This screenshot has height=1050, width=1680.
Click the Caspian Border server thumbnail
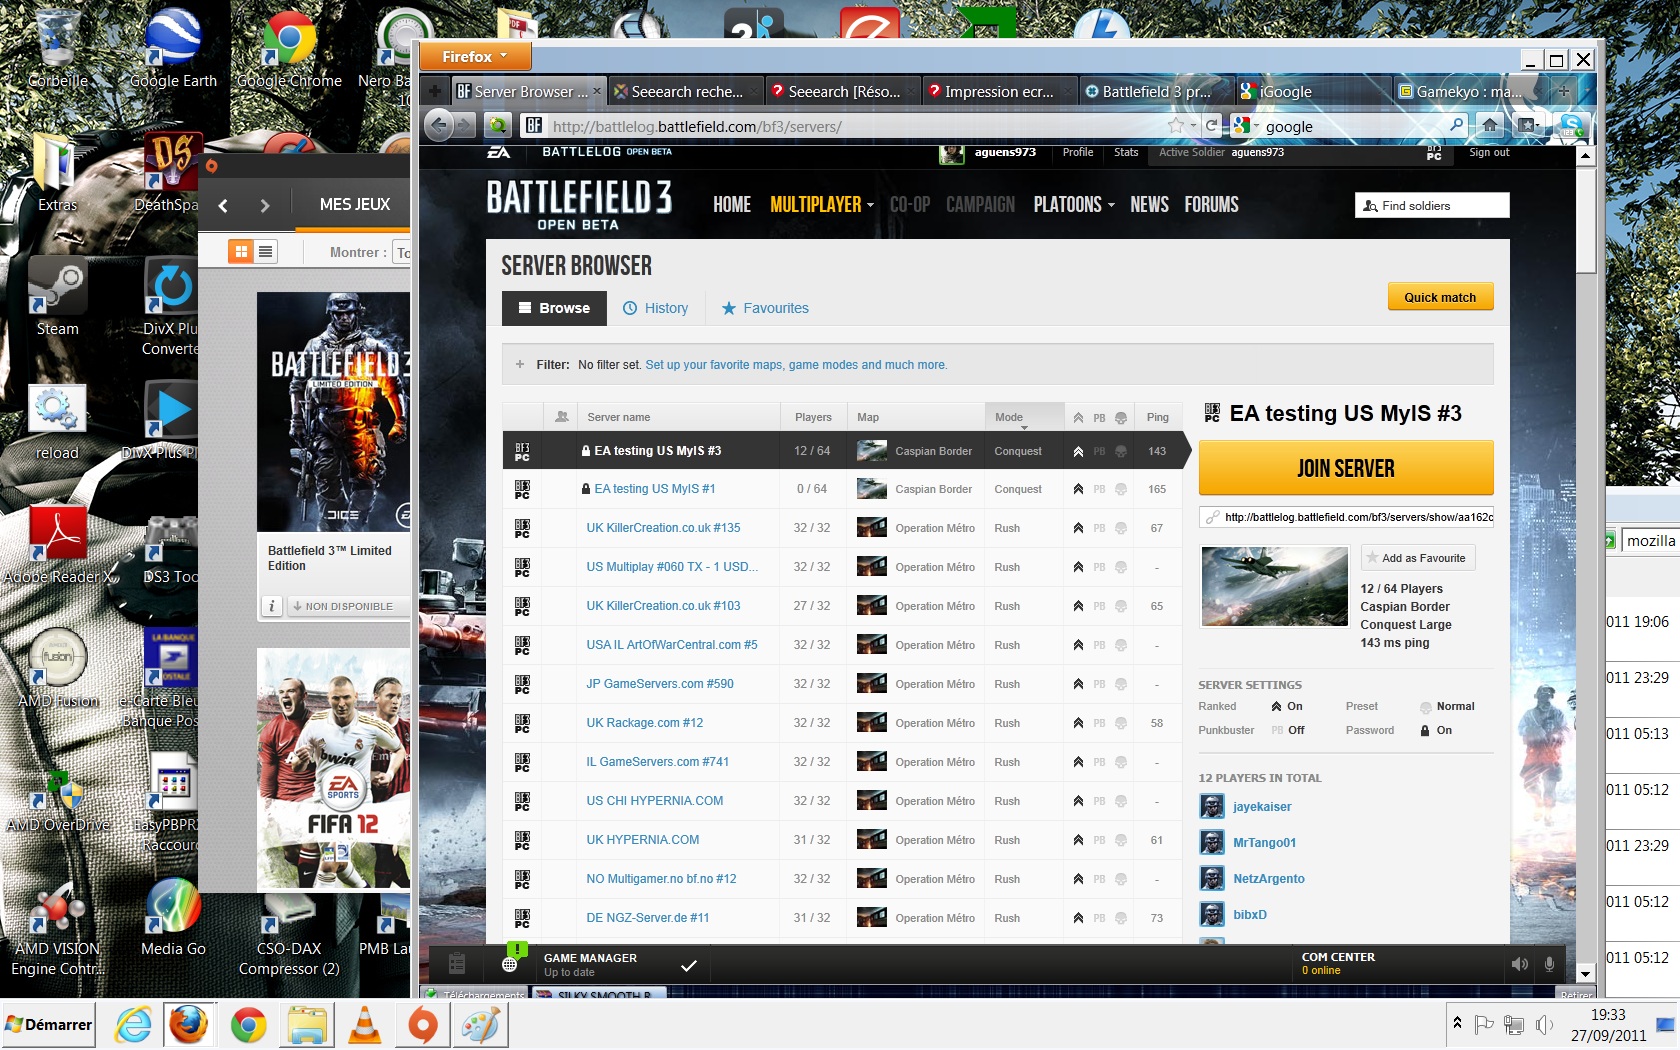click(x=1274, y=586)
